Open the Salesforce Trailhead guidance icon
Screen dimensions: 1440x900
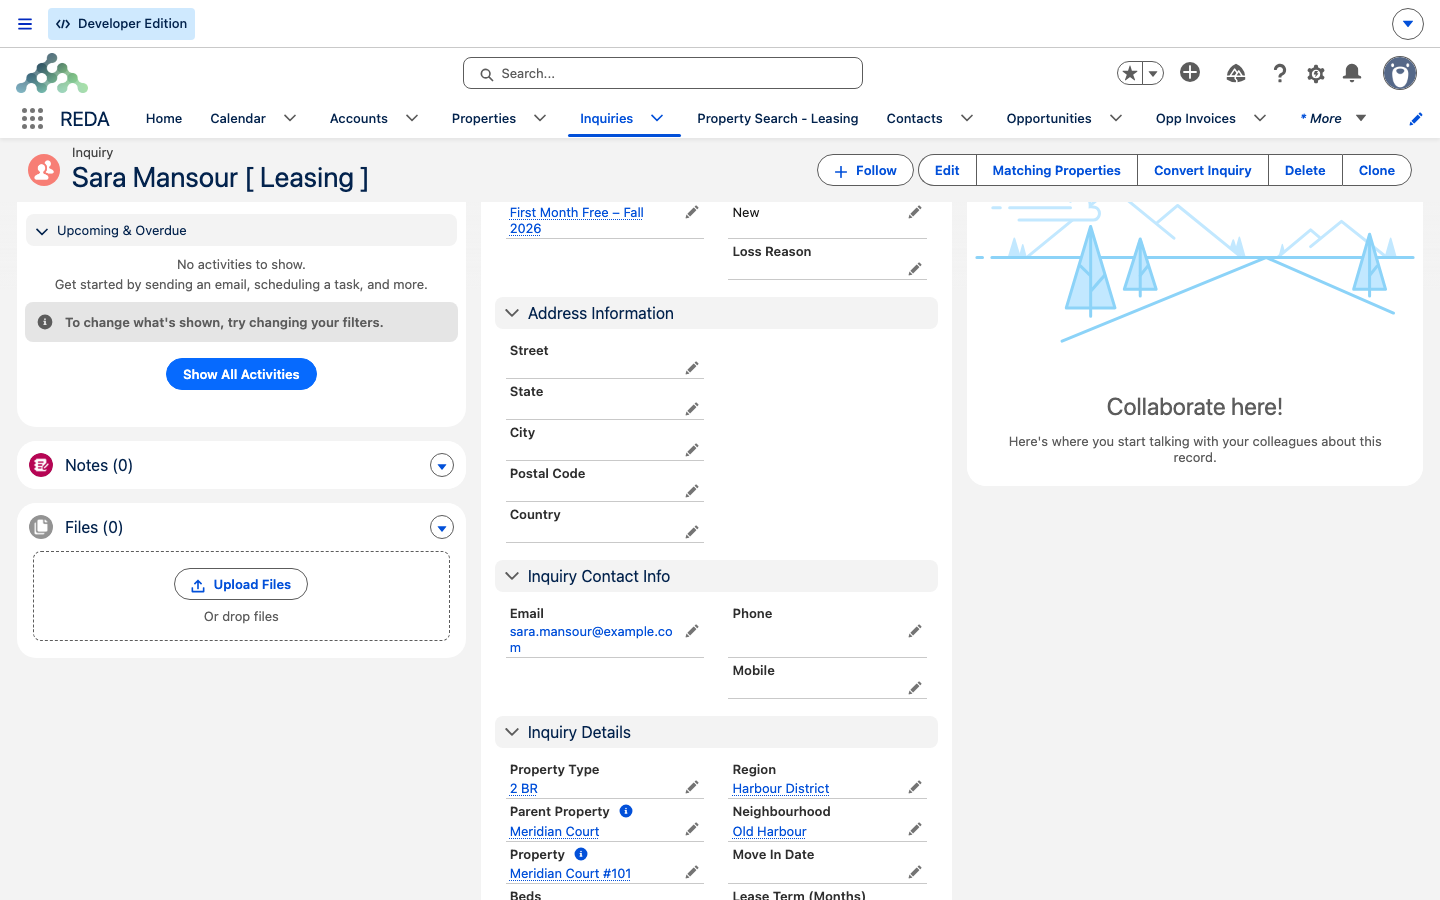coord(1236,73)
